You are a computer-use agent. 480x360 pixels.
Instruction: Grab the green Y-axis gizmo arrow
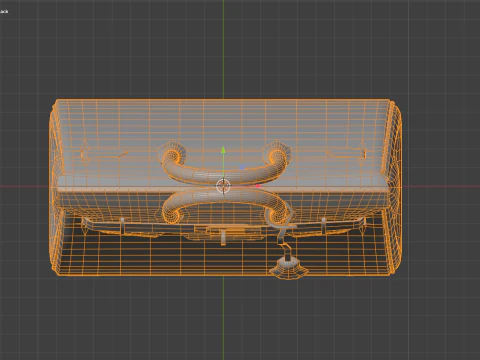pos(223,151)
